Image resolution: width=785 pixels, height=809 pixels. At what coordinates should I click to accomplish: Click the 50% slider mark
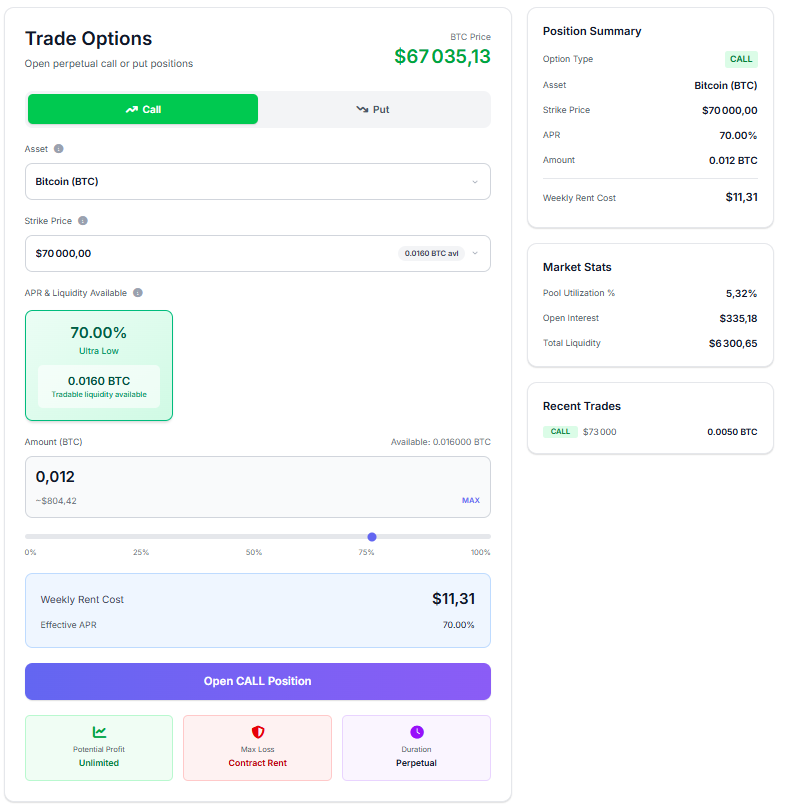(x=254, y=552)
